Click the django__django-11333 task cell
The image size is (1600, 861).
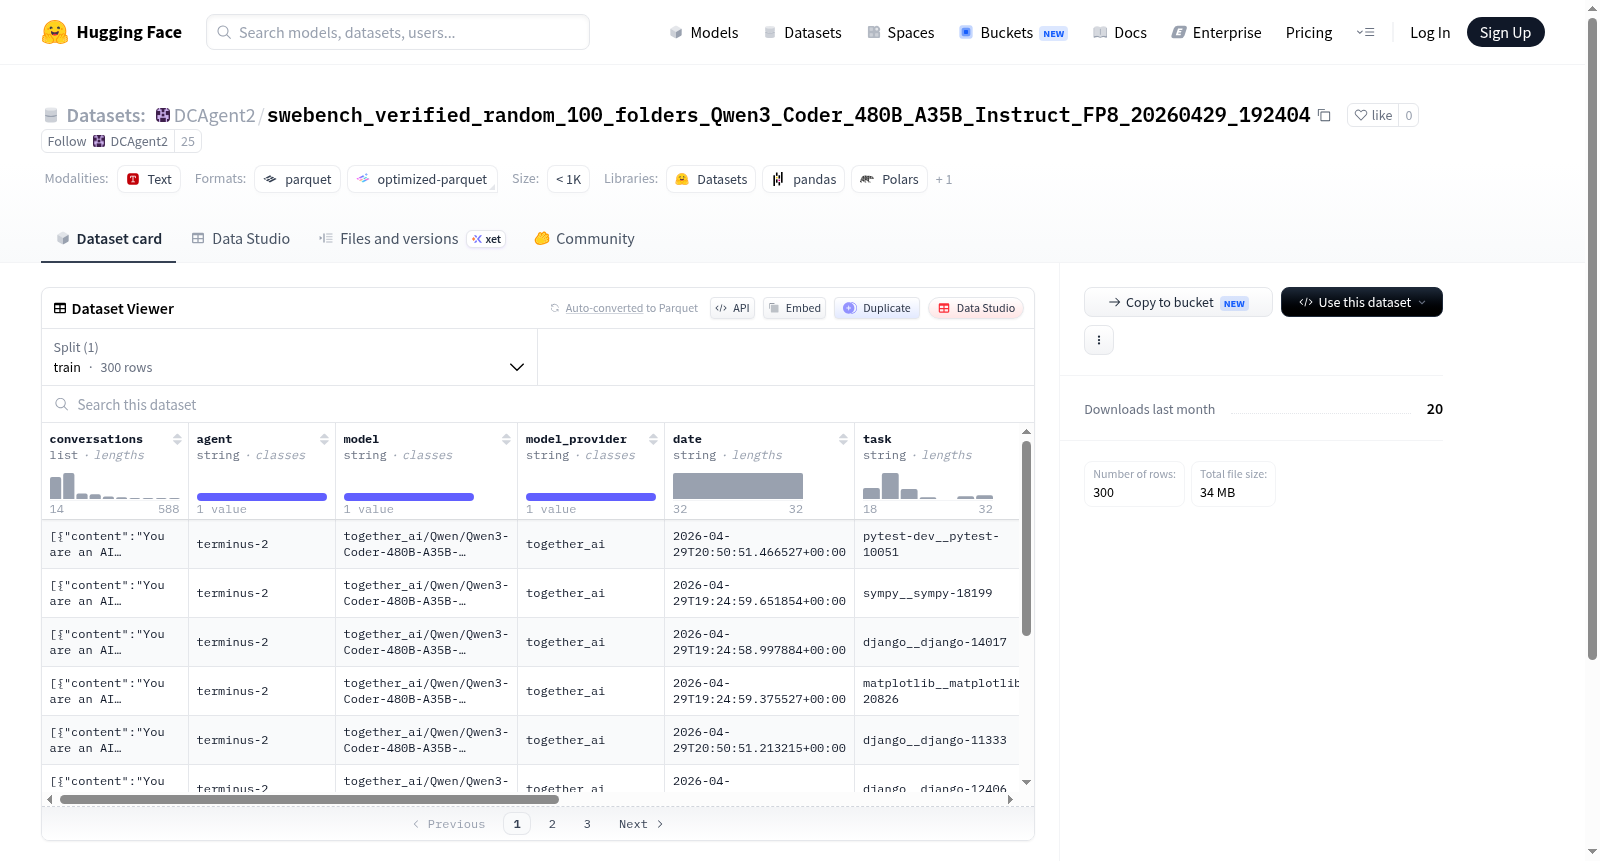tap(937, 740)
